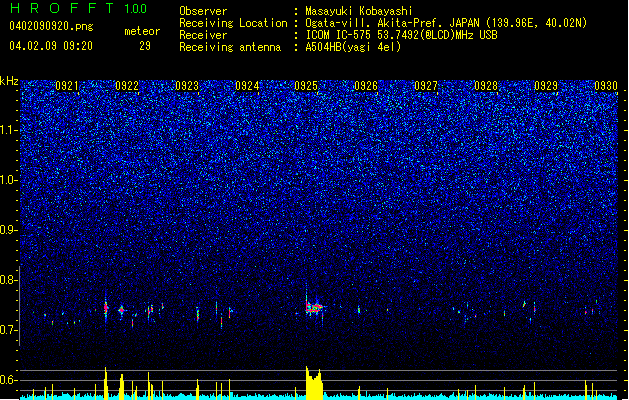Viewport: 629px width, 400px height.
Task: Click the 0923 time marker
Action: click(x=187, y=86)
